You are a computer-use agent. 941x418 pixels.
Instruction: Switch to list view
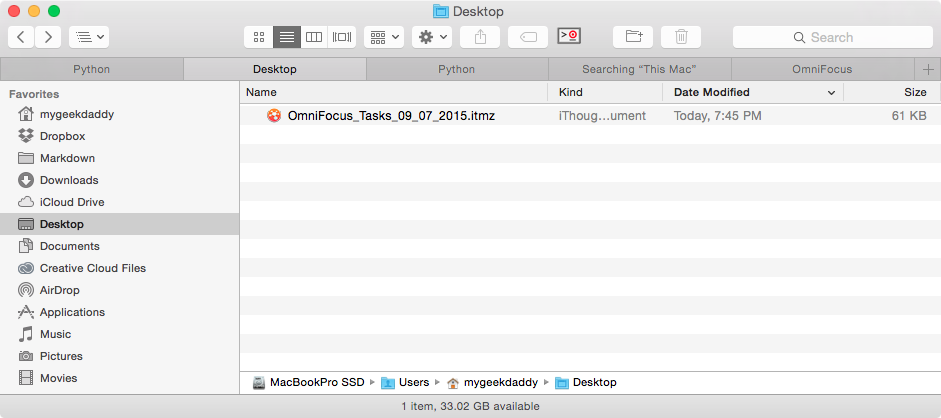287,37
